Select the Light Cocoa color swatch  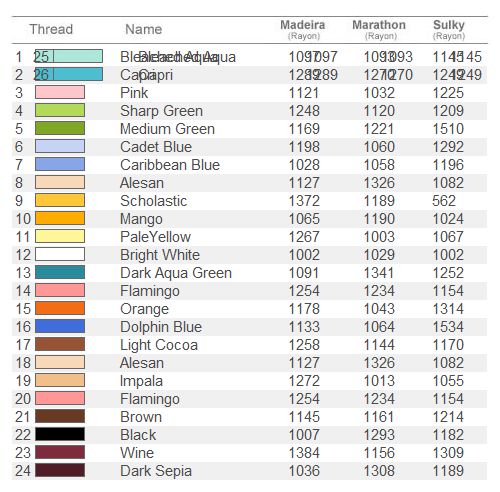point(60,344)
